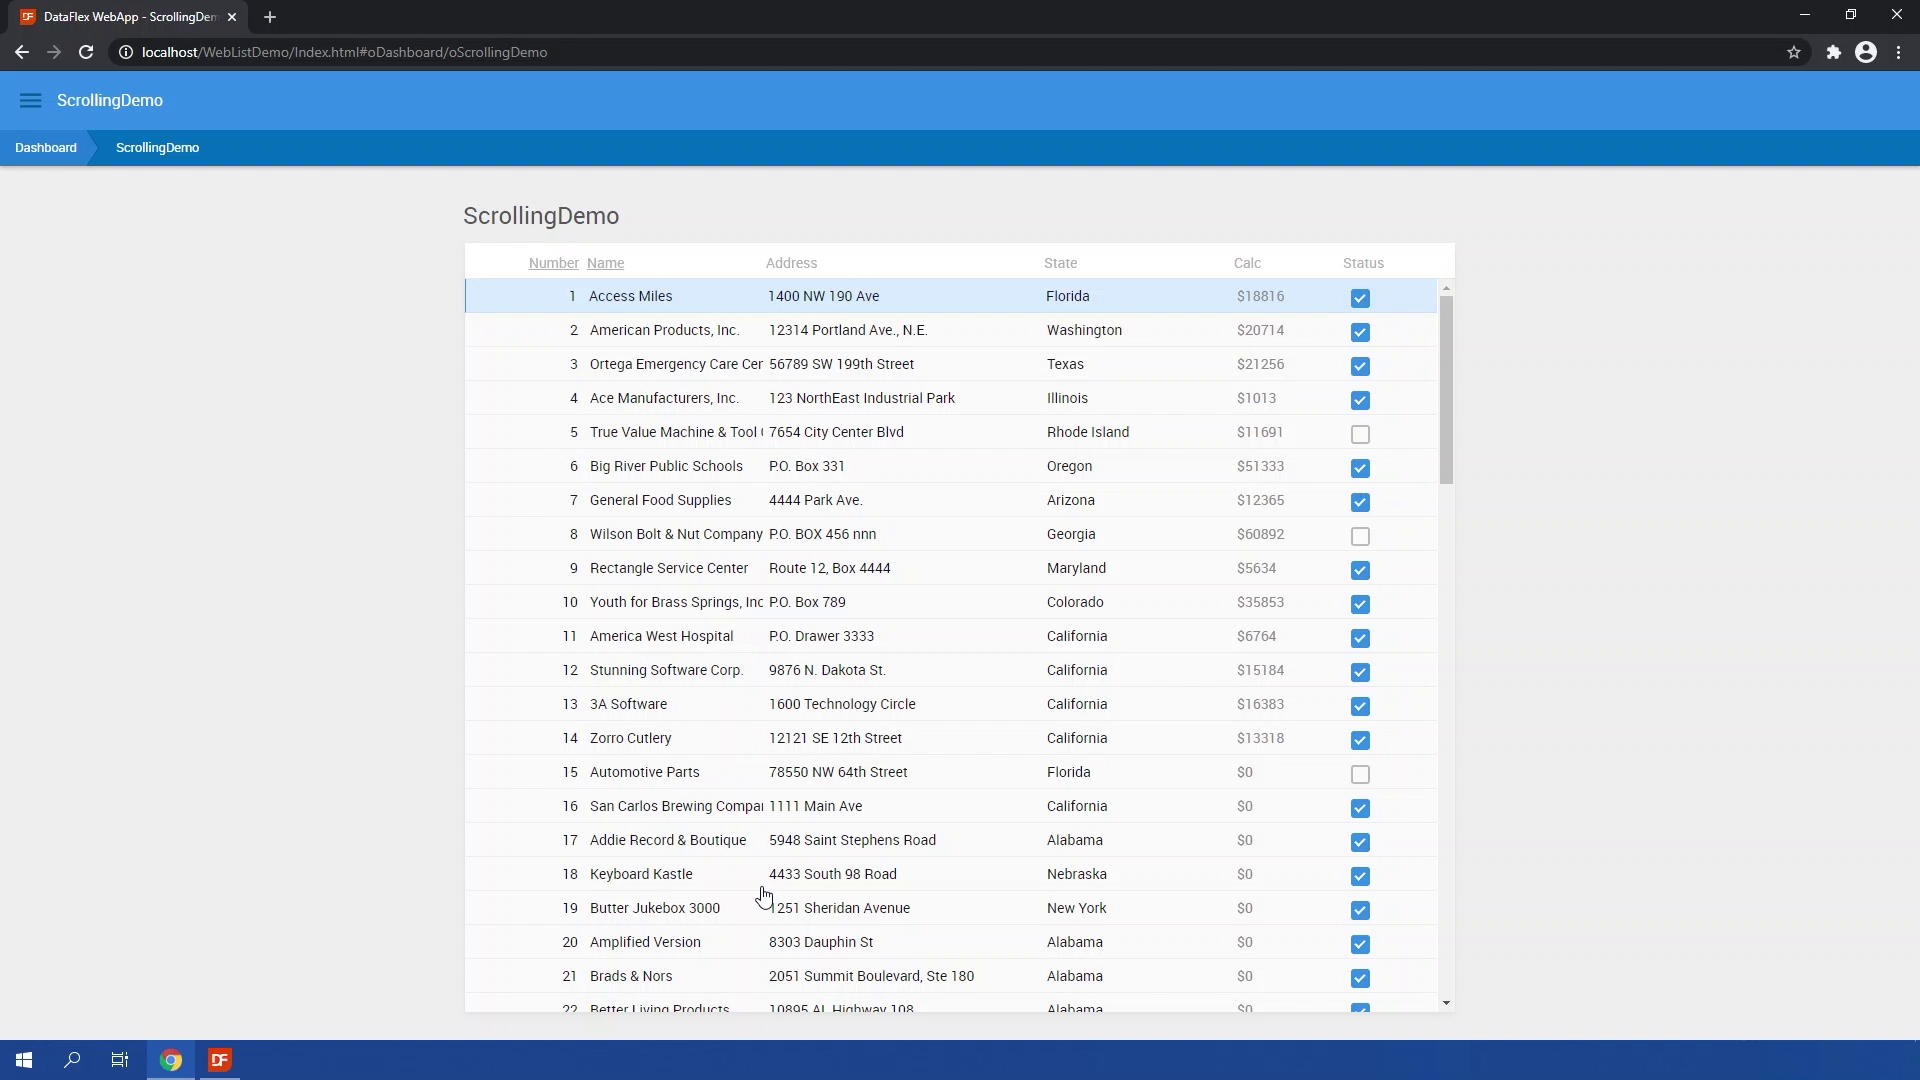This screenshot has height=1080, width=1920.
Task: Check status for Automotive Parts row
Action: click(1360, 774)
